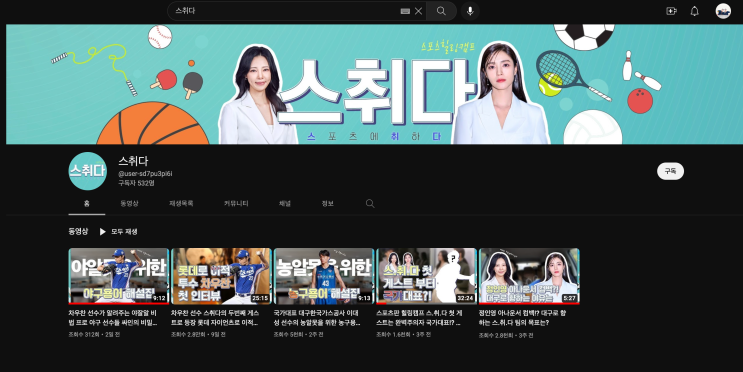Click title 스포츠판 힐링캠프 스.취.다 첫 게스트
743x372 pixels.
[x=419, y=318]
